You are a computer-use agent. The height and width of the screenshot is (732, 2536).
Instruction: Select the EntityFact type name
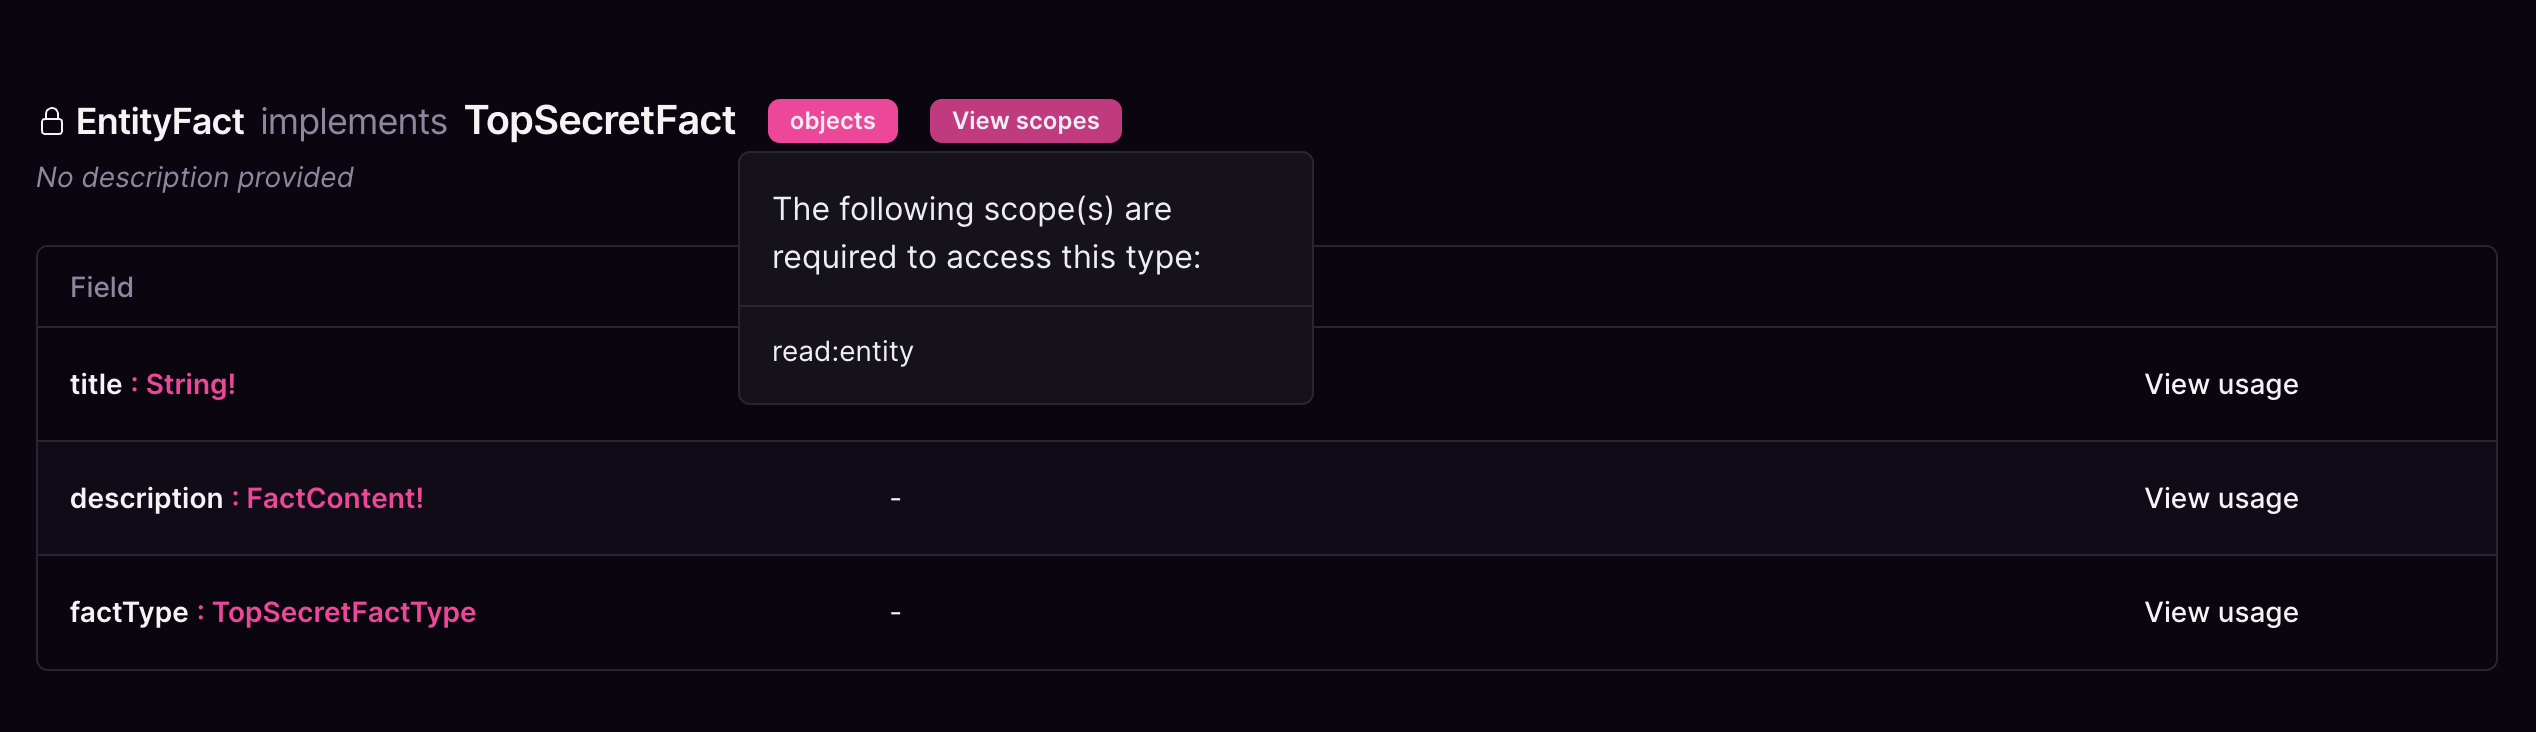tap(160, 120)
